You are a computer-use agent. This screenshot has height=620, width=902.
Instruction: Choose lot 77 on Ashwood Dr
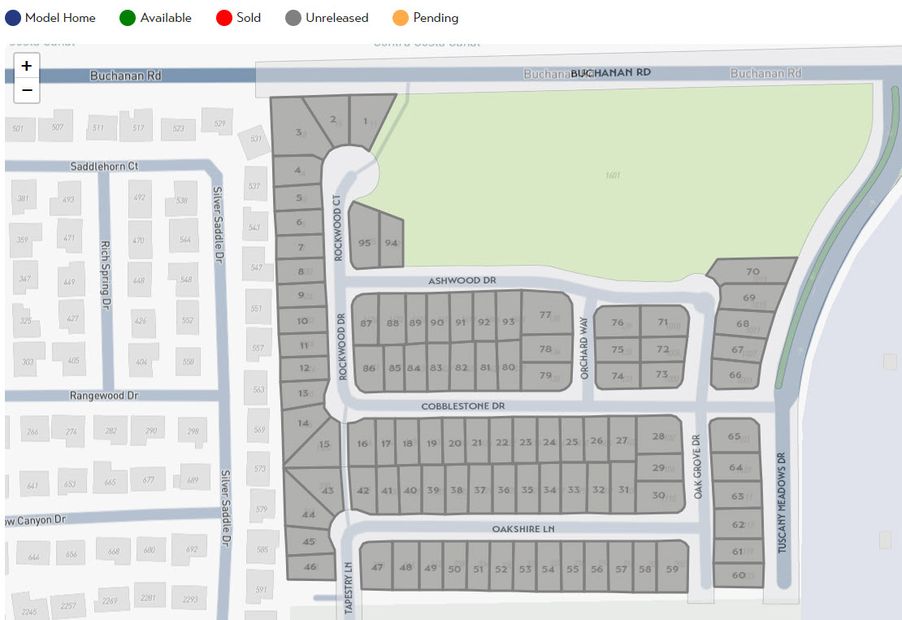pyautogui.click(x=546, y=314)
